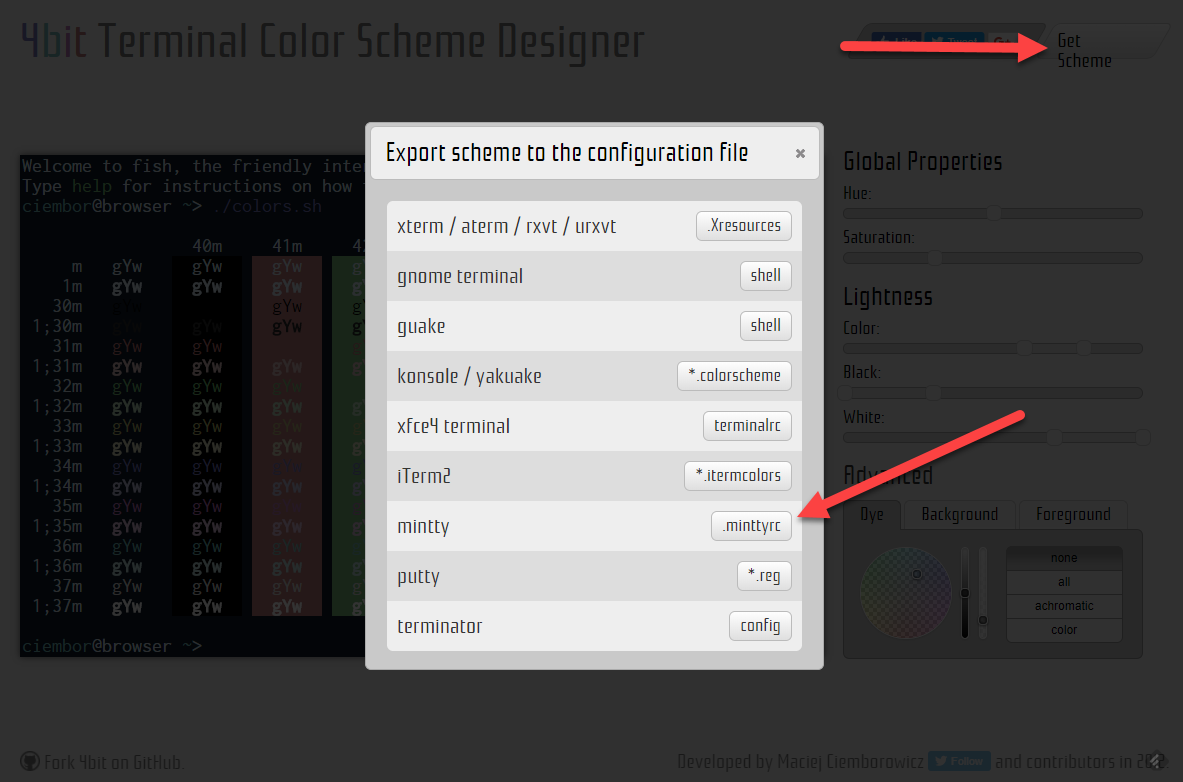Click the .Xresources export button
Image resolution: width=1183 pixels, height=782 pixels.
click(743, 226)
